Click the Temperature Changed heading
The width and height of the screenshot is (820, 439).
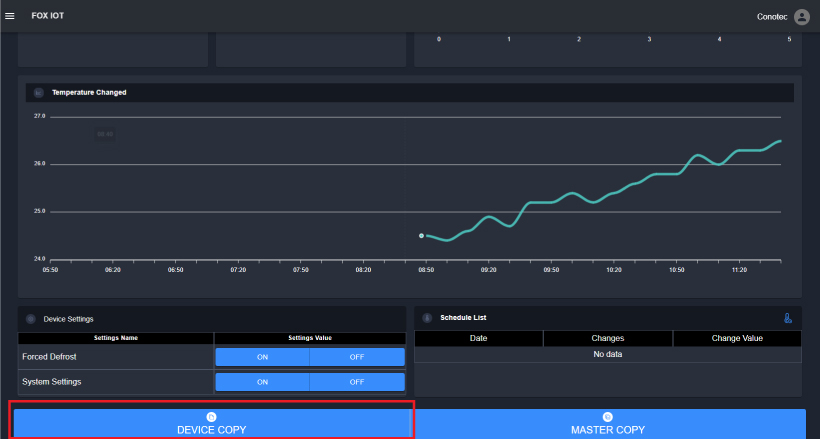89,93
